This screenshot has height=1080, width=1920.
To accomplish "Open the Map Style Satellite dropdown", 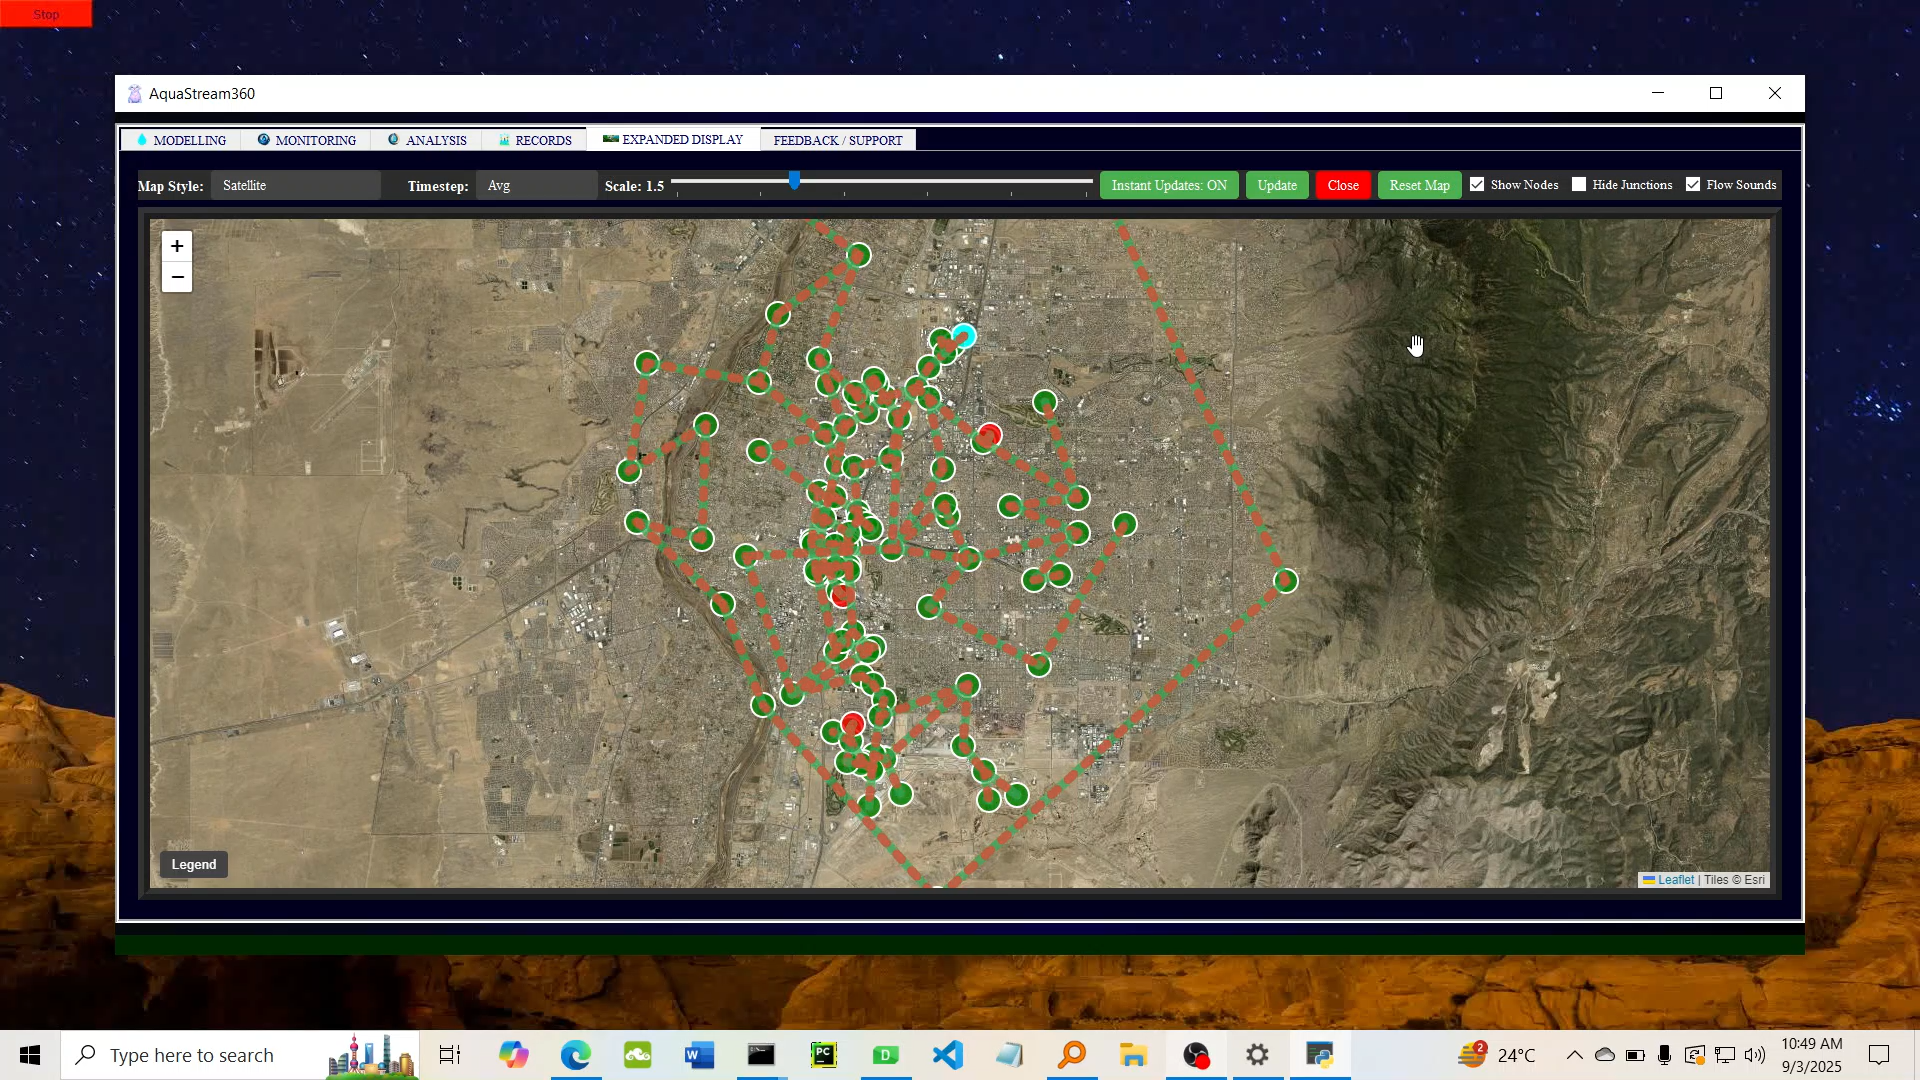I will pyautogui.click(x=295, y=185).
